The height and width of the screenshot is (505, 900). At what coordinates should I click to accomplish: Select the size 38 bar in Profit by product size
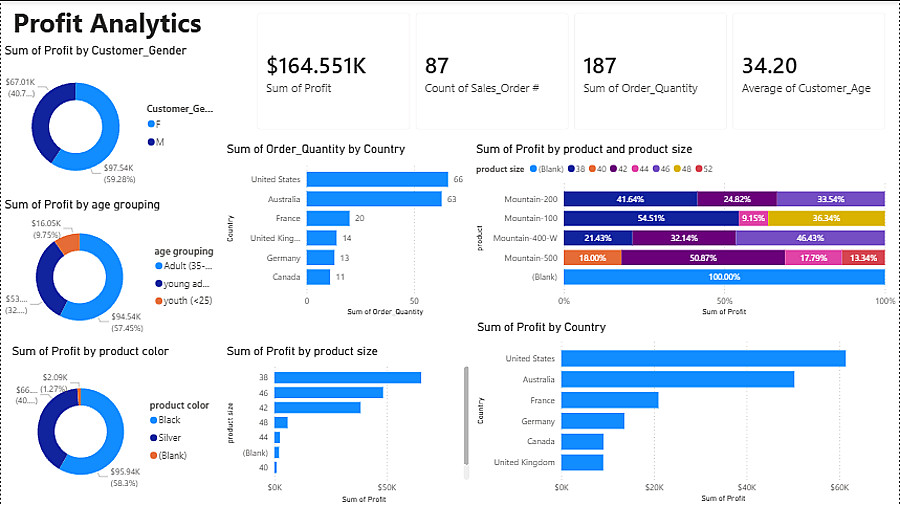coord(348,377)
